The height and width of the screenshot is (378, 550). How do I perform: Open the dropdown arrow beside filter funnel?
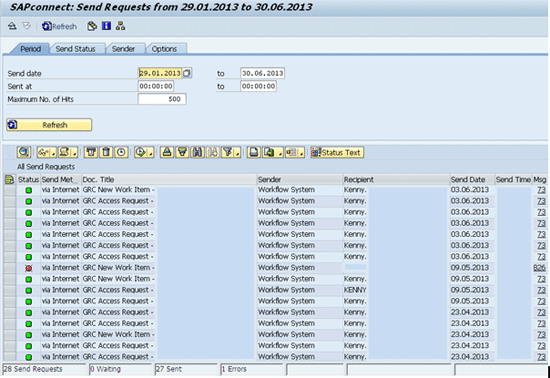point(238,153)
